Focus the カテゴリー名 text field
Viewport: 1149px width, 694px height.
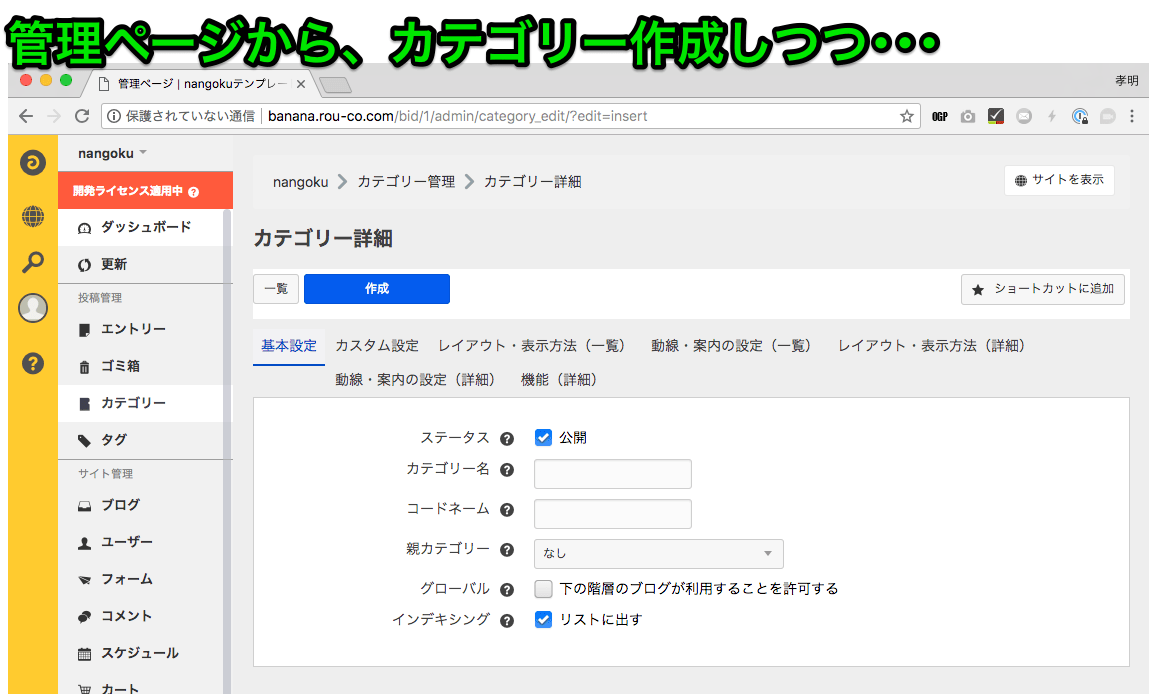(613, 474)
